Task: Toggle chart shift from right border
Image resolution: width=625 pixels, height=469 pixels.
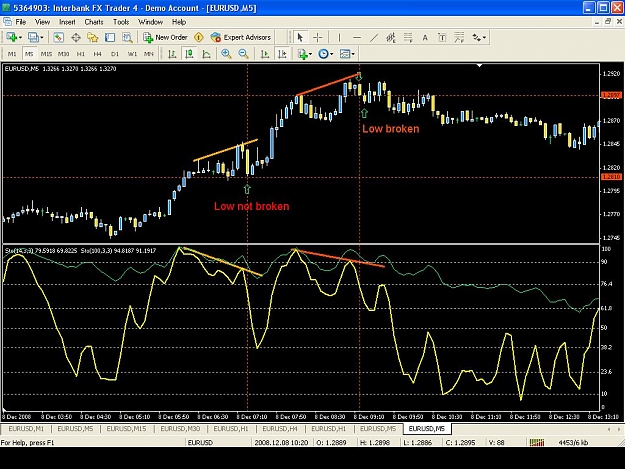Action: tap(282, 54)
